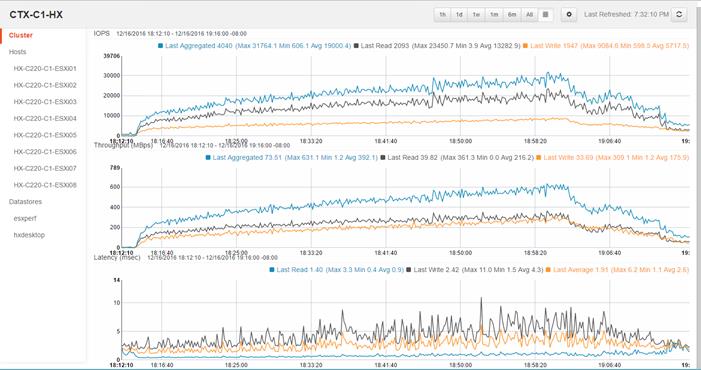Switch to the 1m time range
701x370 pixels.
pyautogui.click(x=494, y=14)
